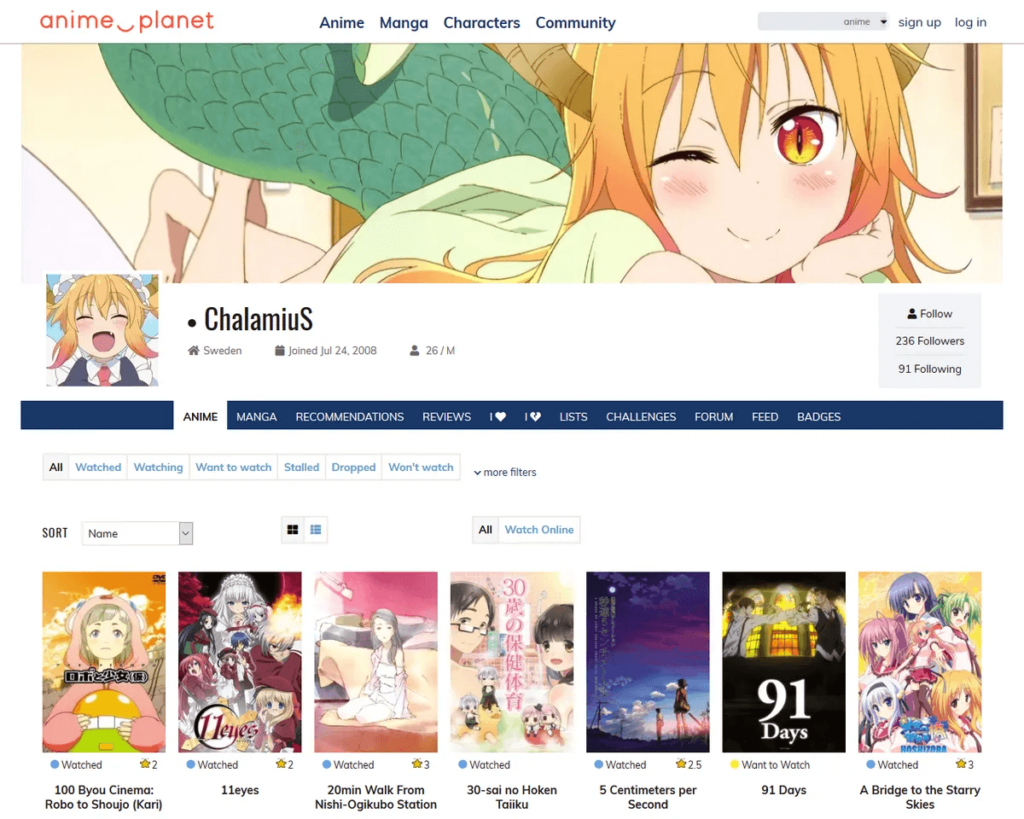
Task: Click the ChalamiuS profile avatar
Action: [103, 330]
